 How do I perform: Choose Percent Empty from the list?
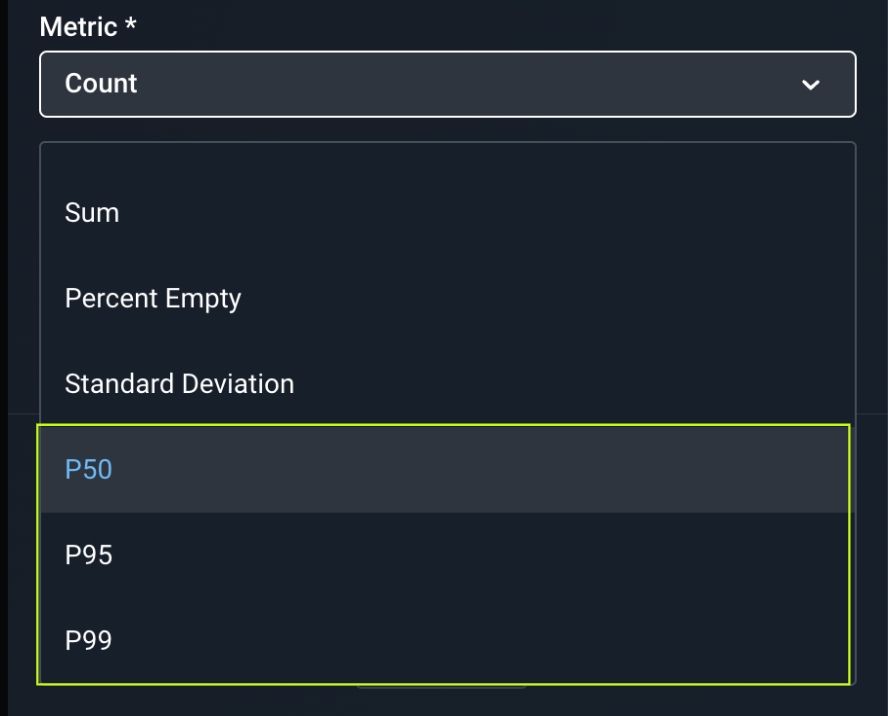coord(153,298)
